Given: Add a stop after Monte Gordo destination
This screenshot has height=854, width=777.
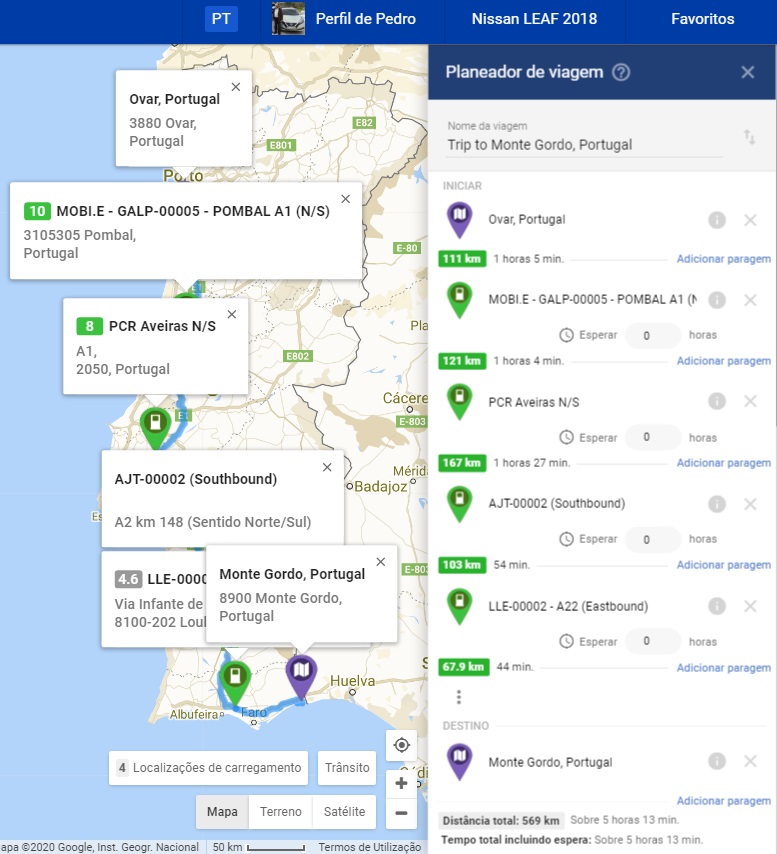Looking at the screenshot, I should (x=724, y=801).
